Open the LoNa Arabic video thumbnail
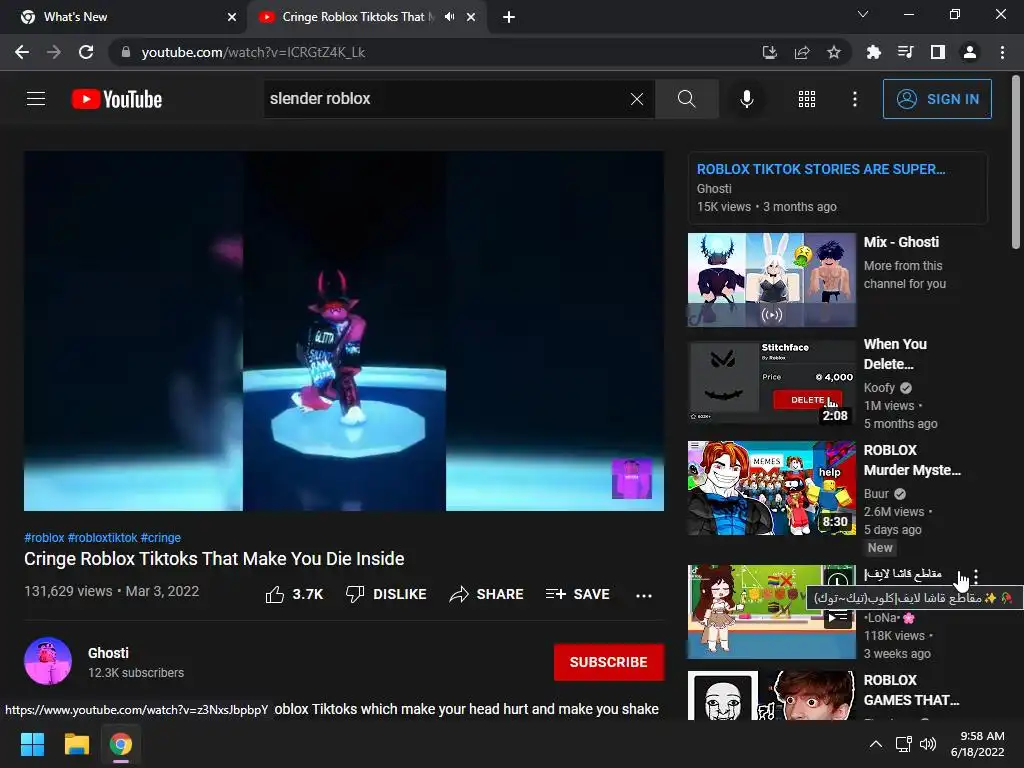This screenshot has width=1024, height=768. click(x=771, y=612)
